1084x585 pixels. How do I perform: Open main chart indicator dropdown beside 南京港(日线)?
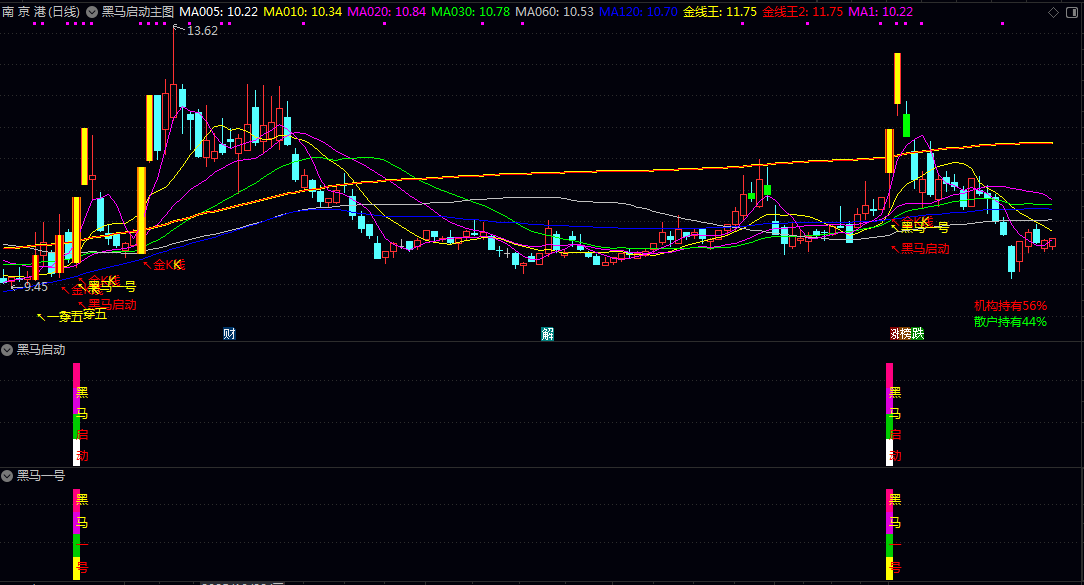[x=92, y=12]
